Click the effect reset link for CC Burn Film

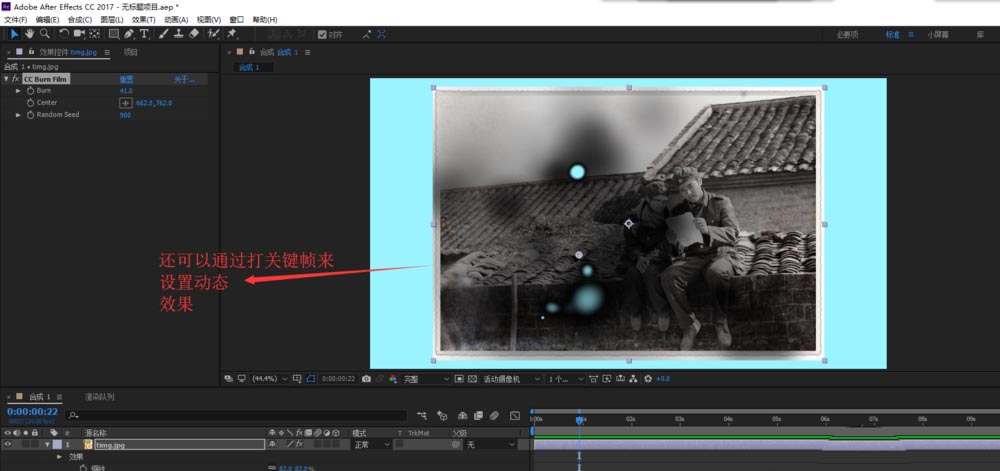click(126, 80)
